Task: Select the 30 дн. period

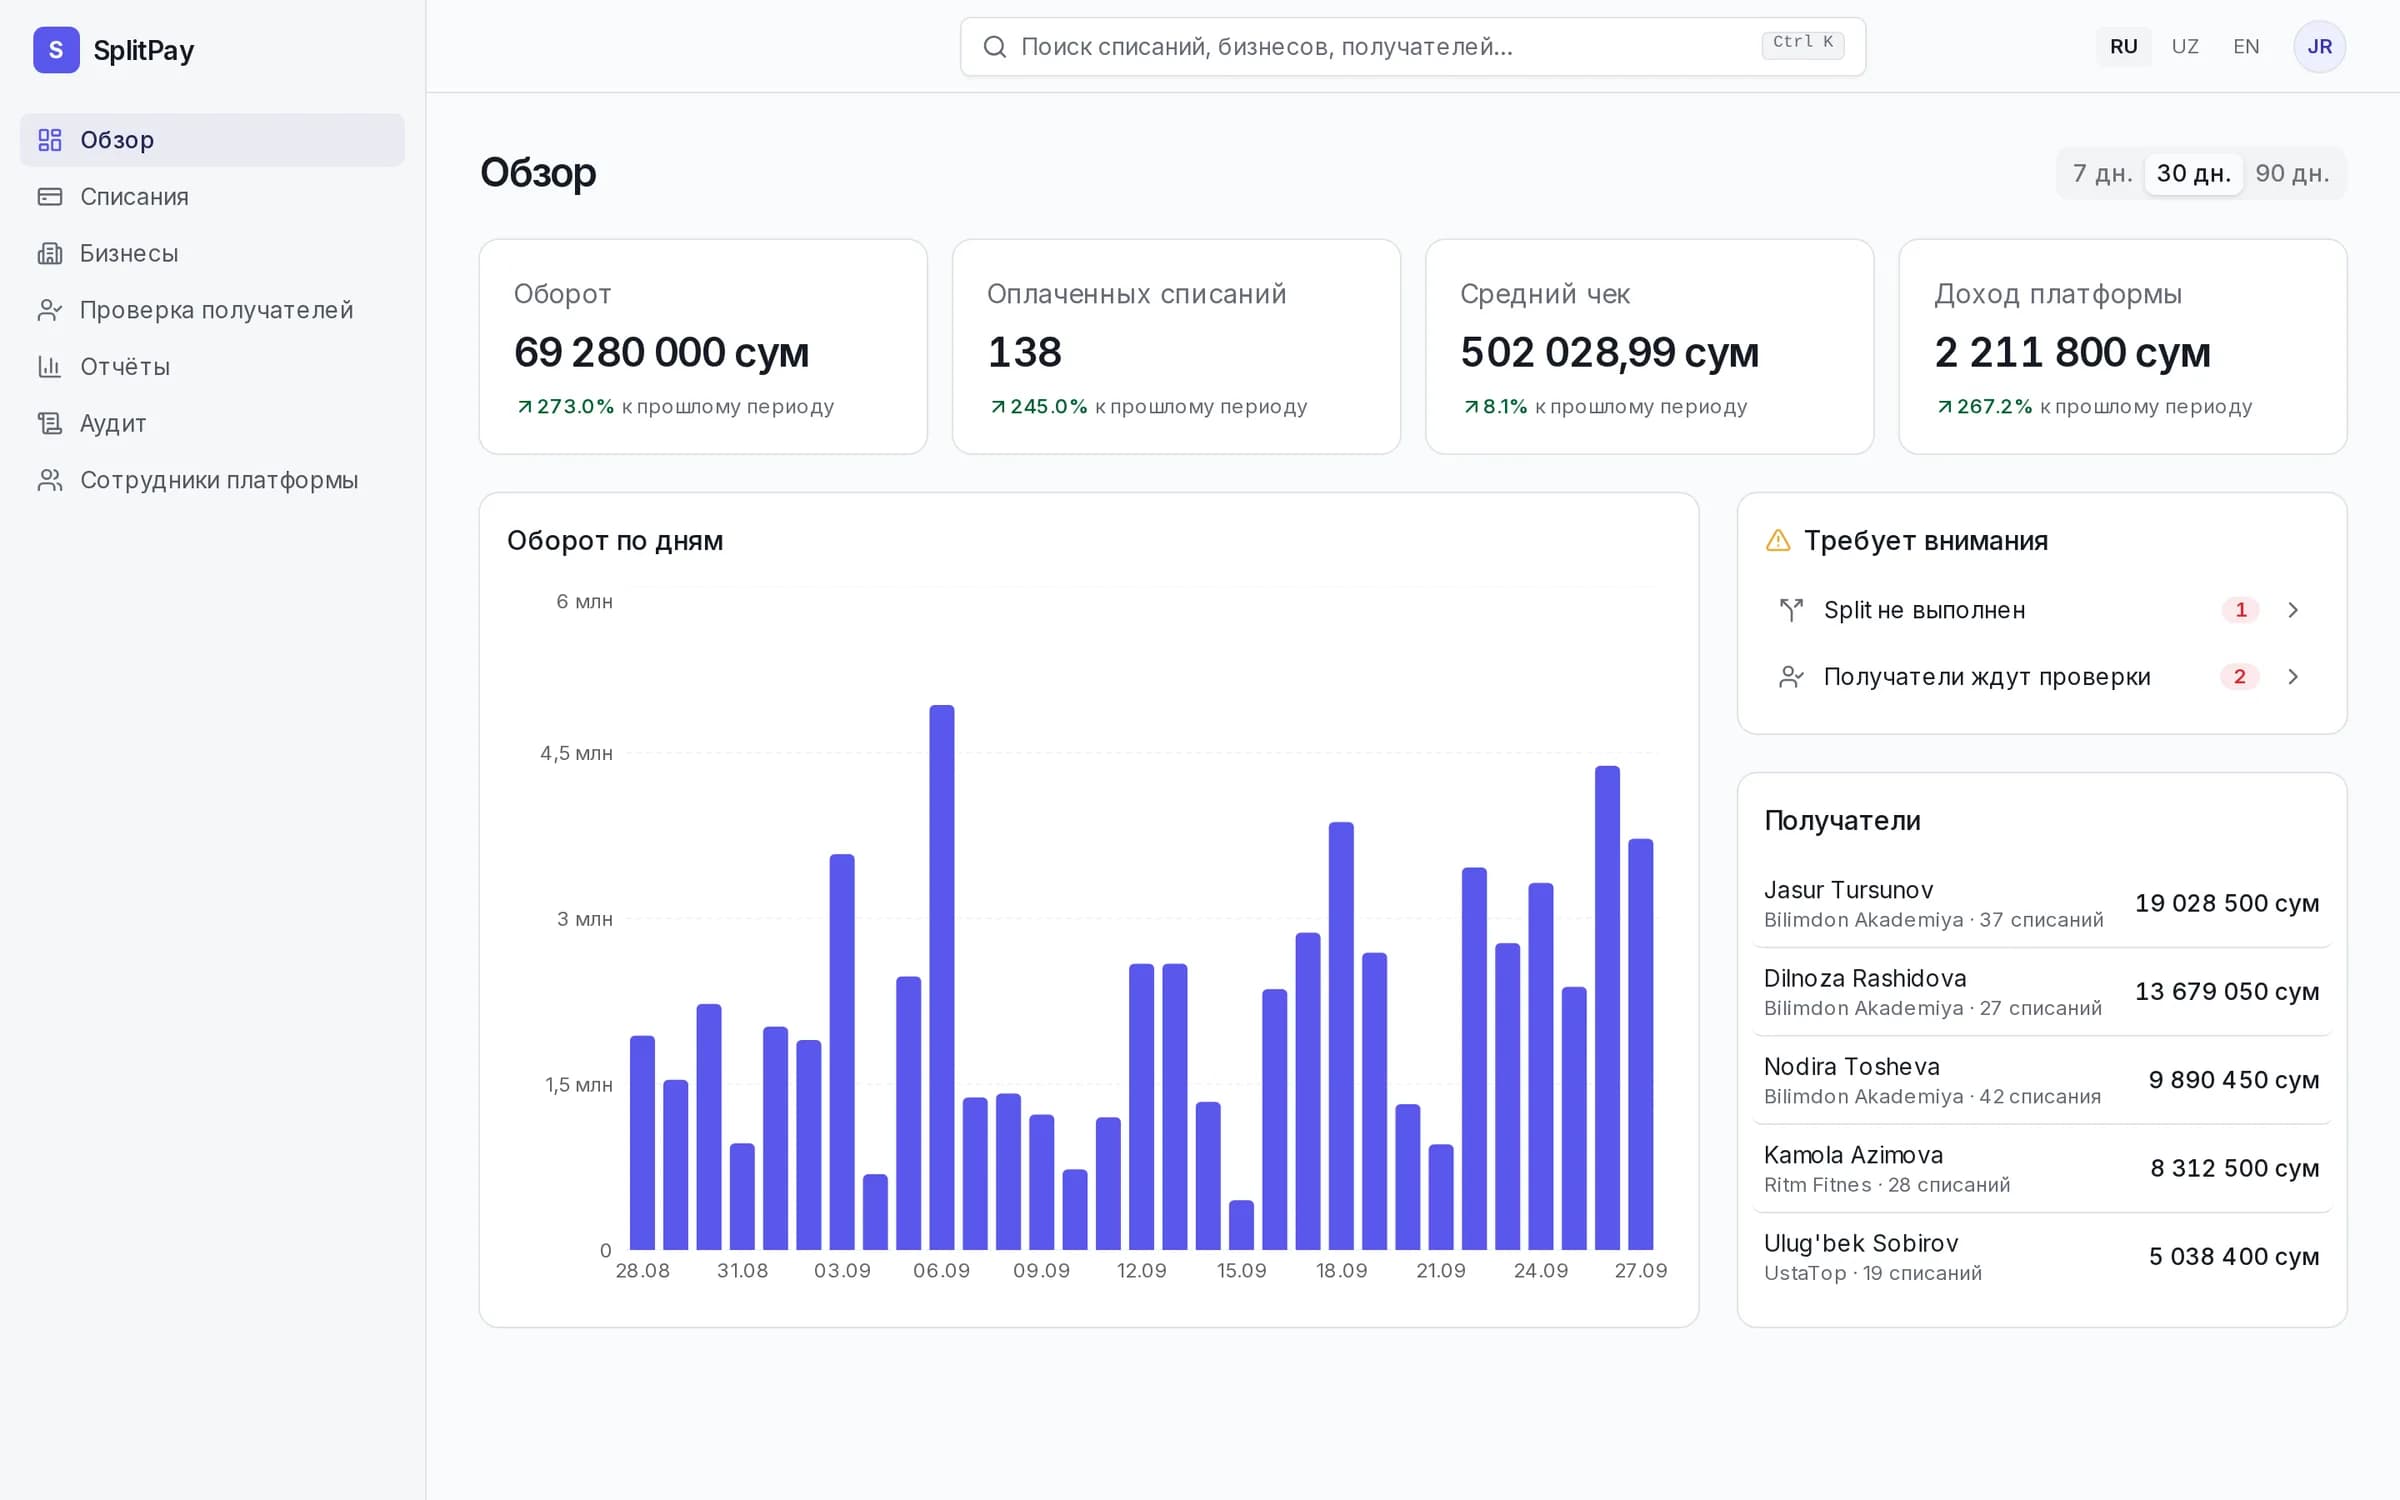Action: pos(2193,174)
